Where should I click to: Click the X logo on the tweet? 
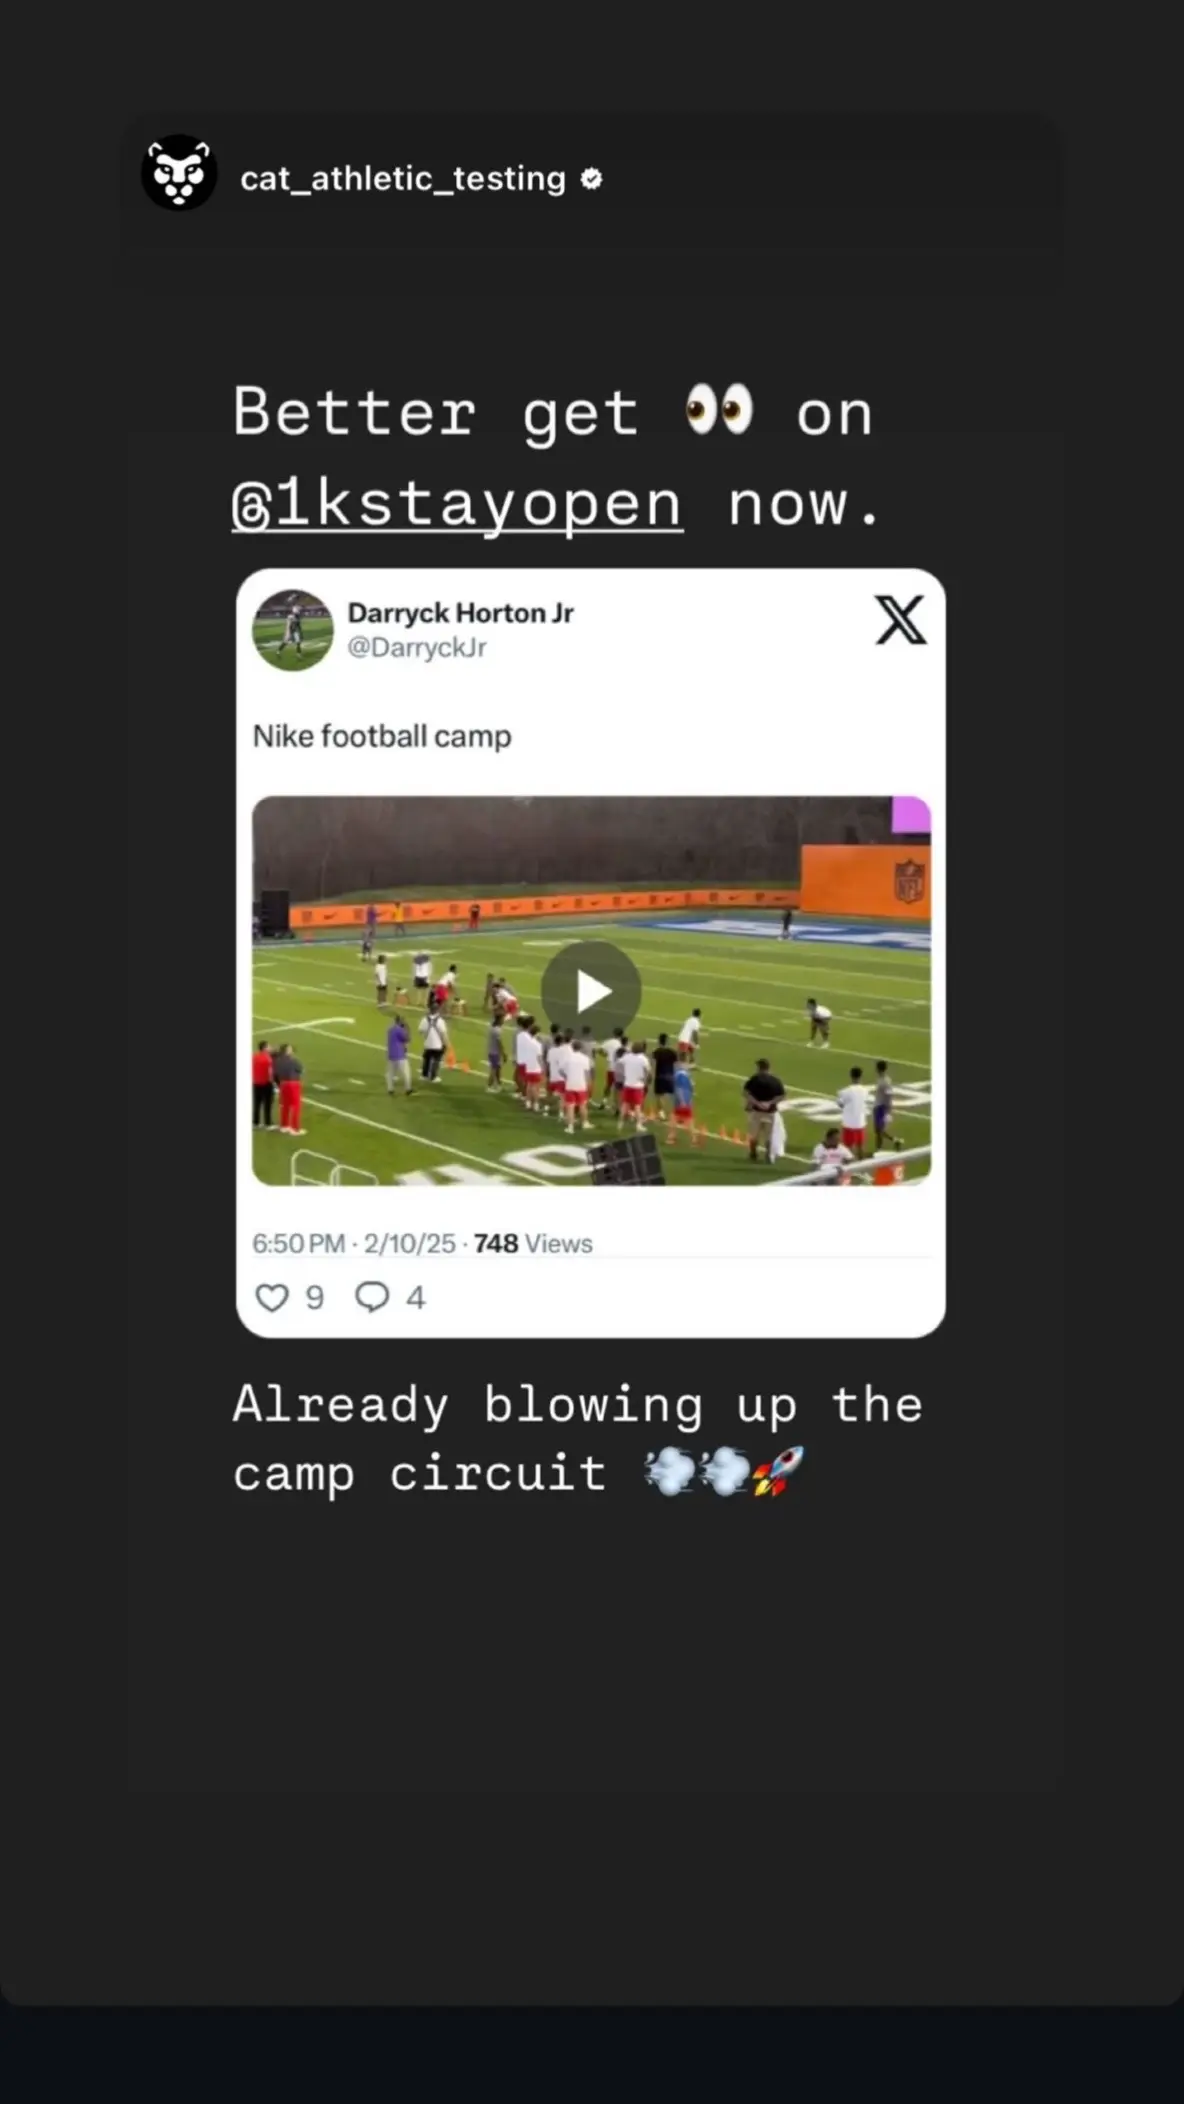point(901,620)
